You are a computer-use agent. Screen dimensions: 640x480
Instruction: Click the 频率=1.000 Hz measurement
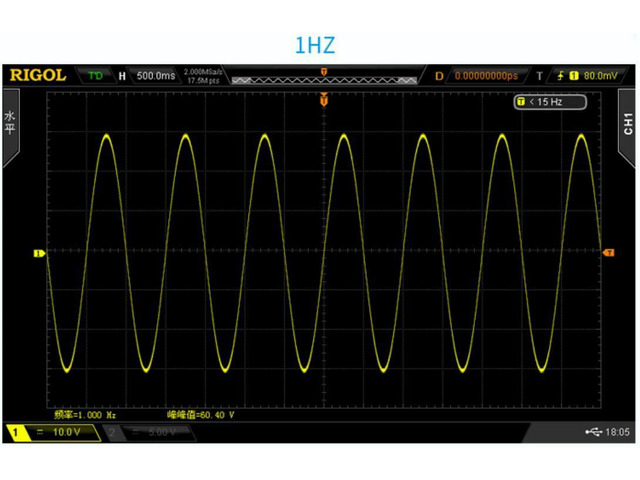click(85, 415)
